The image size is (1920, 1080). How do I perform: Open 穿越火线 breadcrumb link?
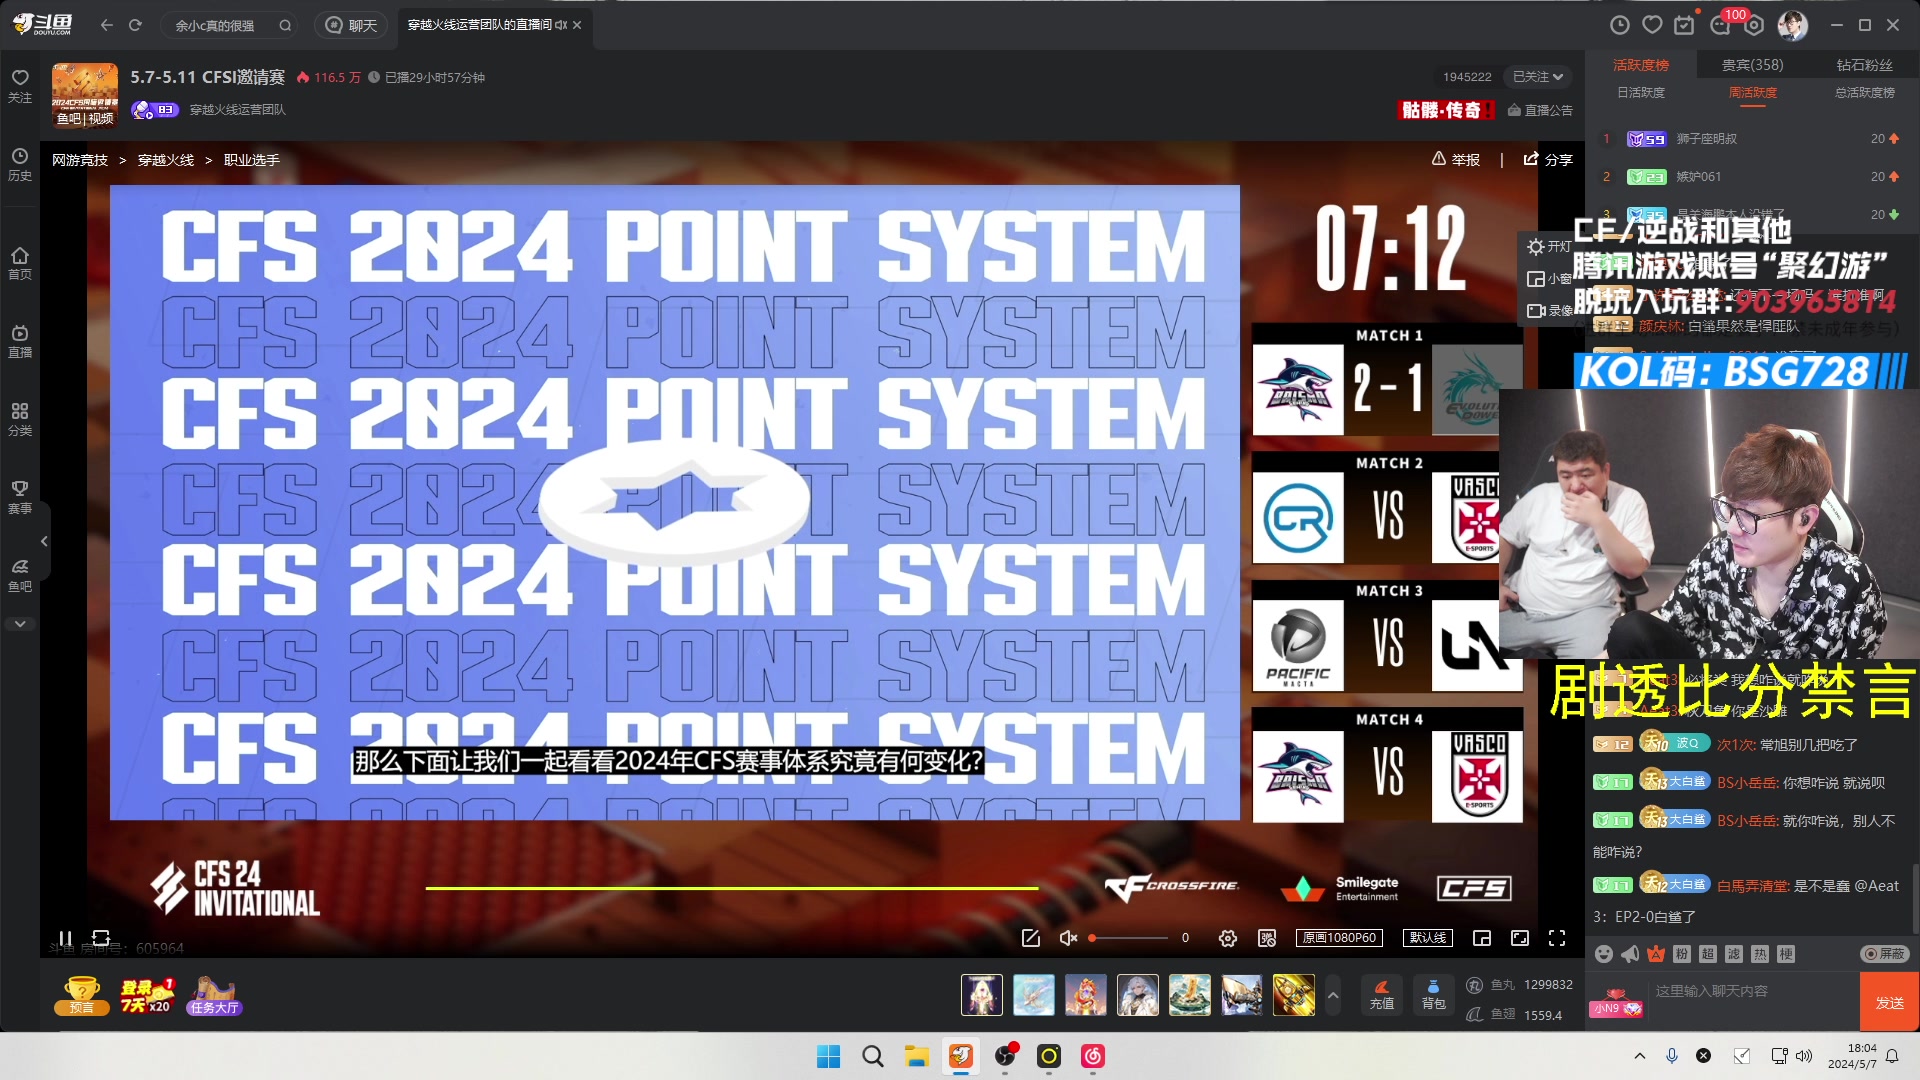tap(166, 160)
